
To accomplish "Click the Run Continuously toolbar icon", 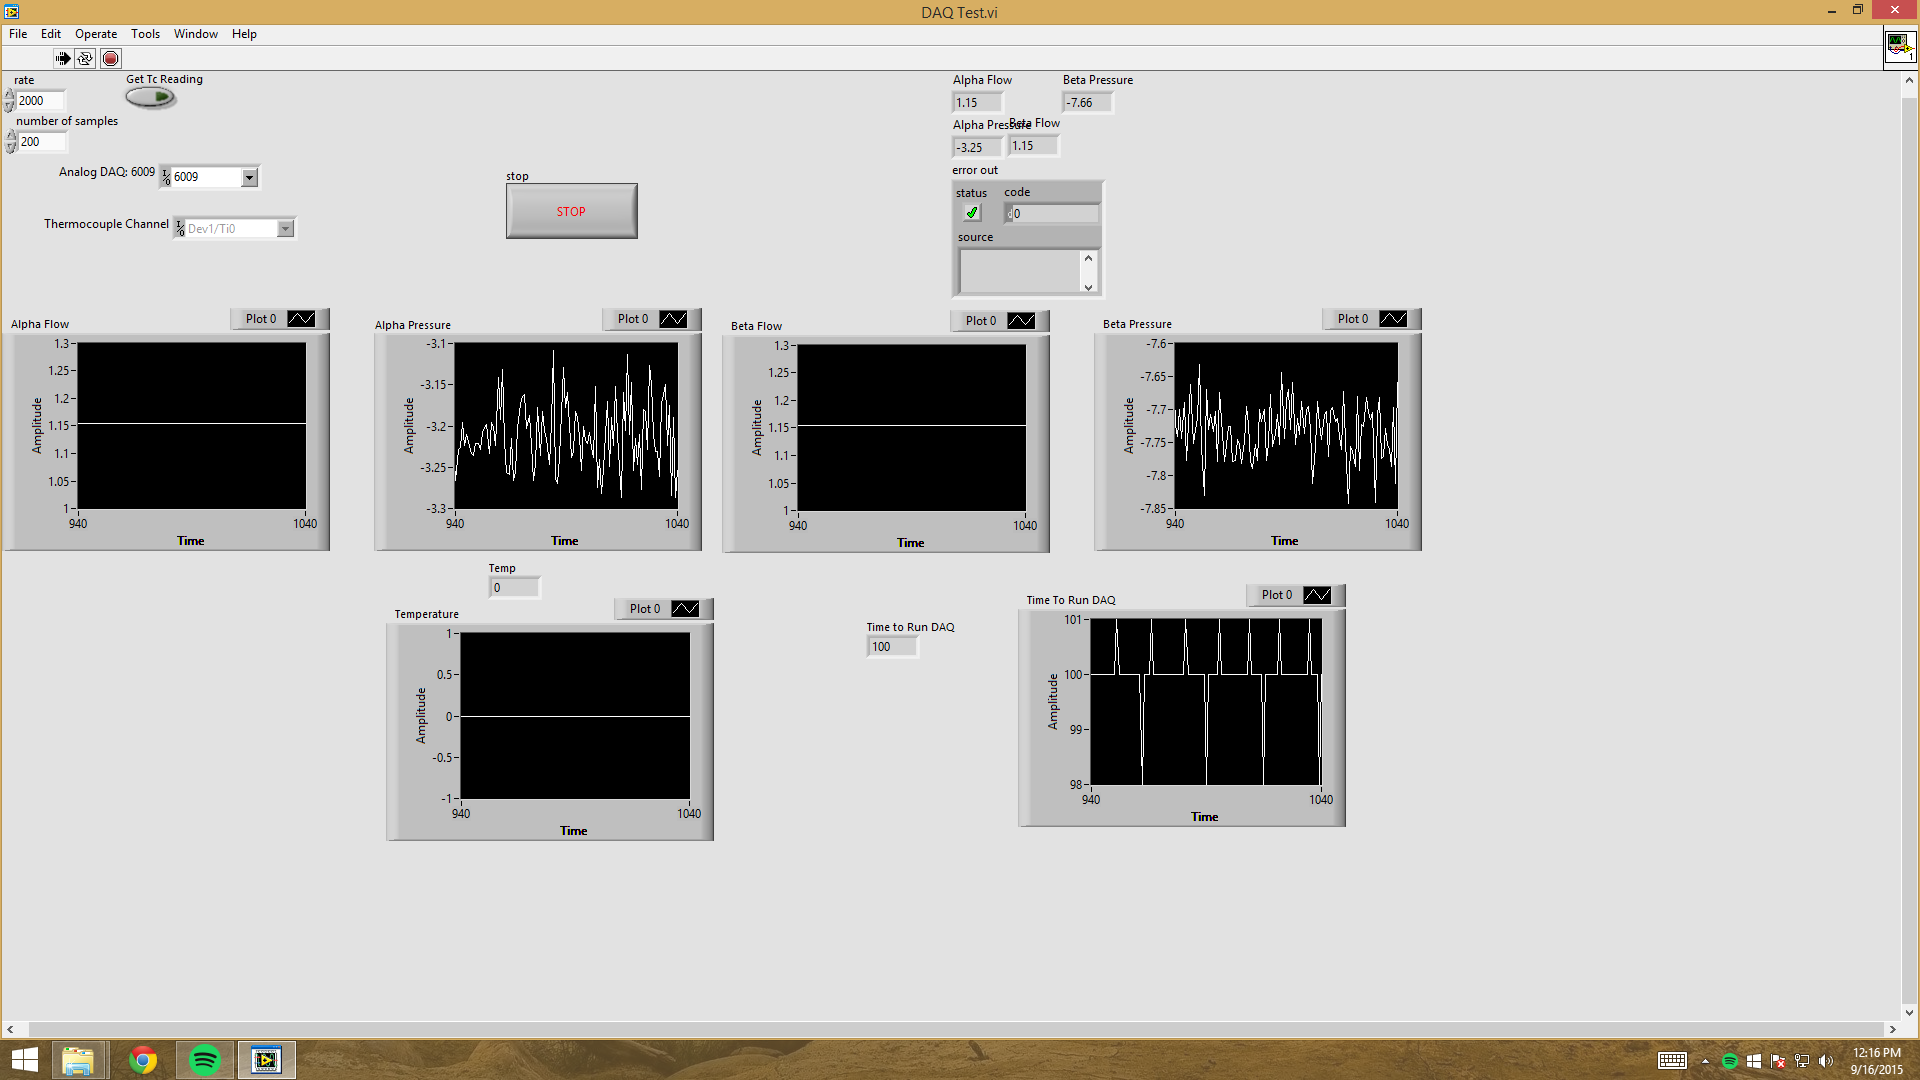I will point(85,58).
